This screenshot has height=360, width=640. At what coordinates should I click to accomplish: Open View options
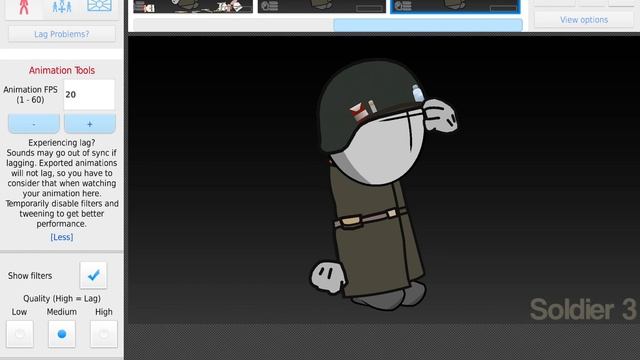click(584, 20)
